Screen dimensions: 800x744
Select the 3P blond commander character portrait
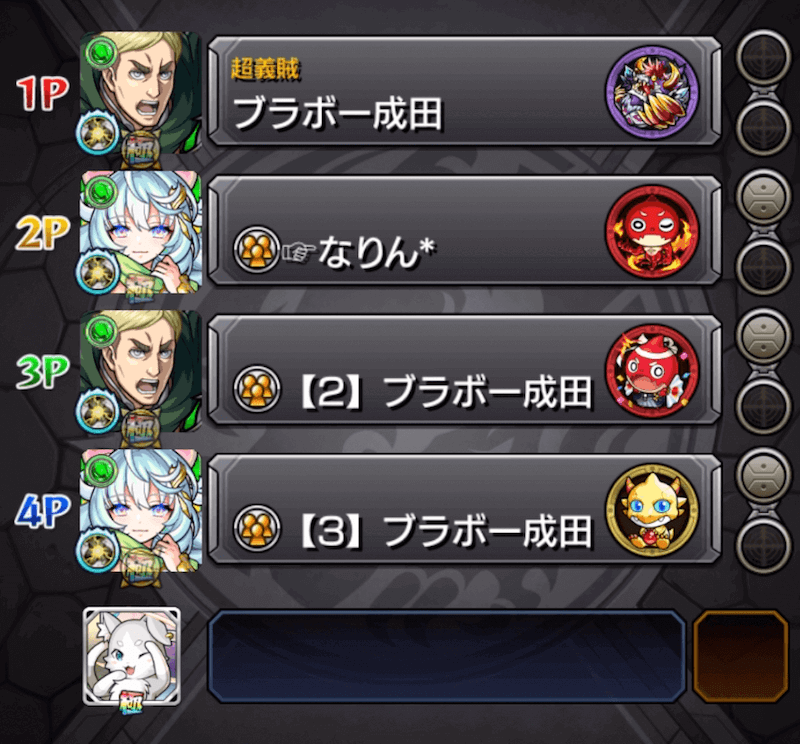point(141,371)
